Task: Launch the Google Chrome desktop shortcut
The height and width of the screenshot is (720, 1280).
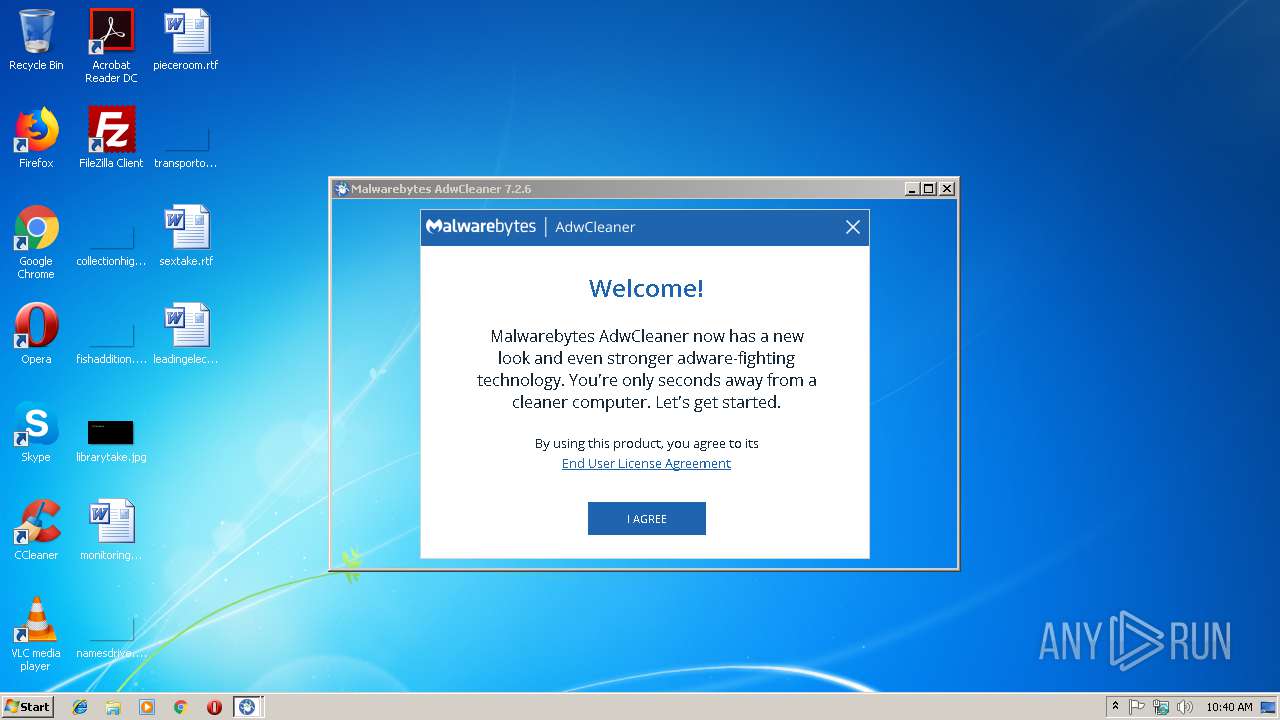Action: pos(36,242)
